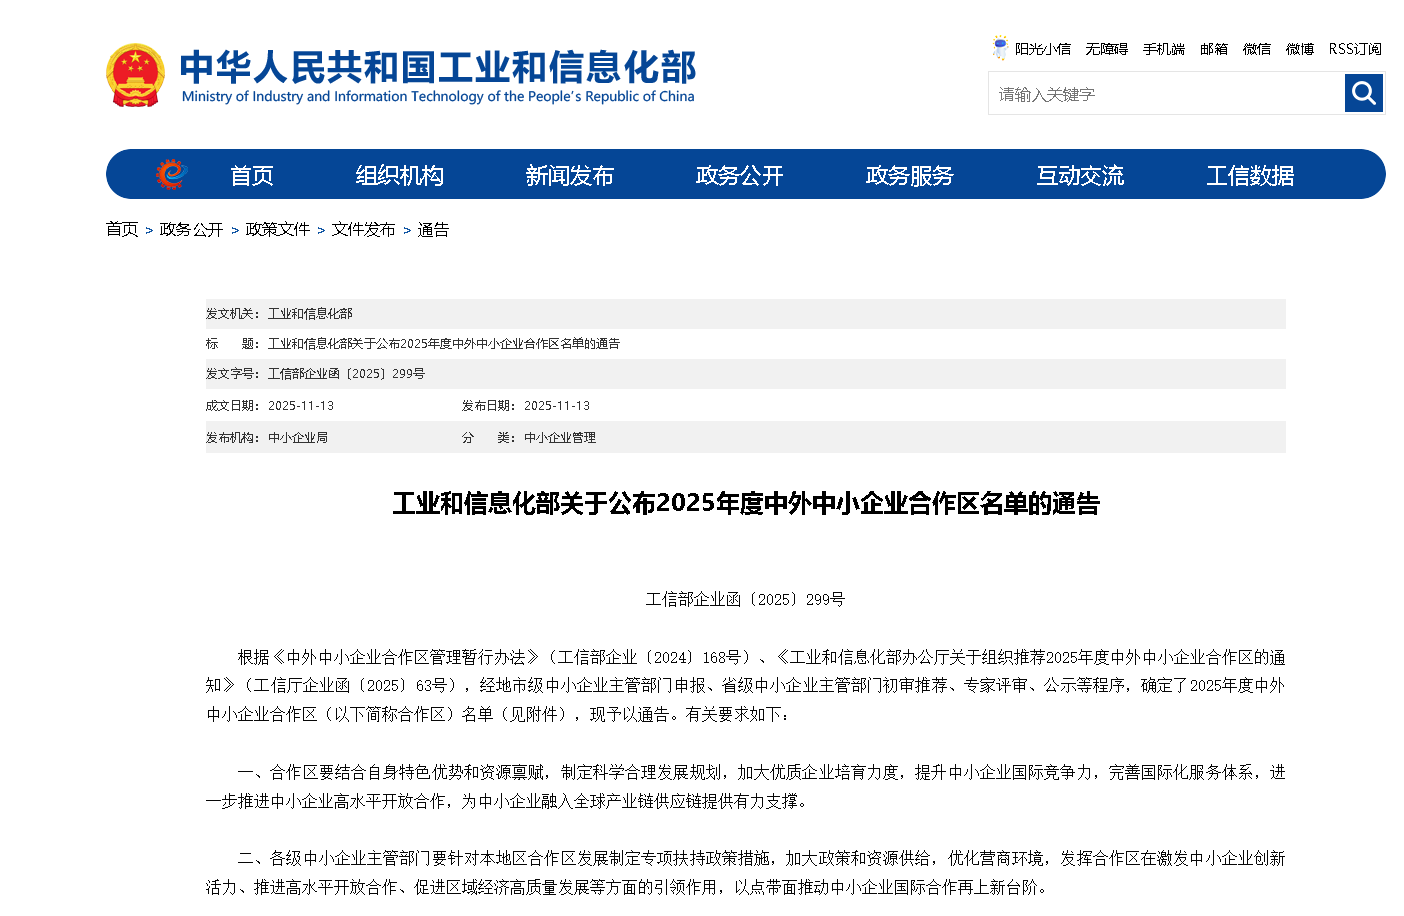
Task: Open the 手机端 mobile version
Action: pyautogui.click(x=1163, y=48)
